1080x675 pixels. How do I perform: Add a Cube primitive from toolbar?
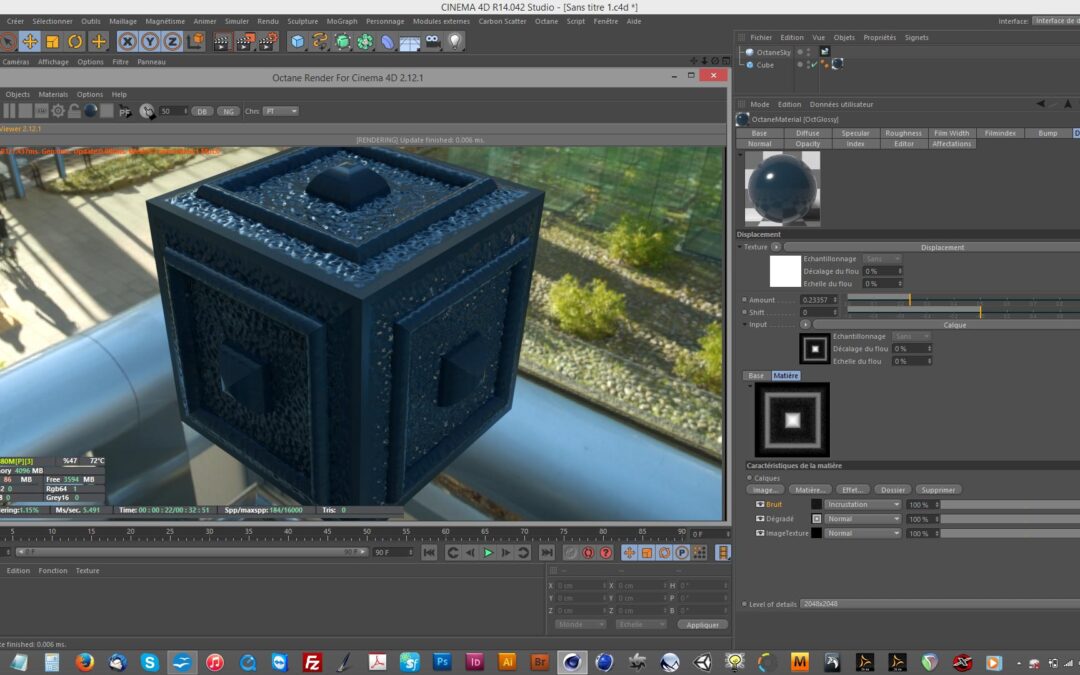tap(297, 41)
